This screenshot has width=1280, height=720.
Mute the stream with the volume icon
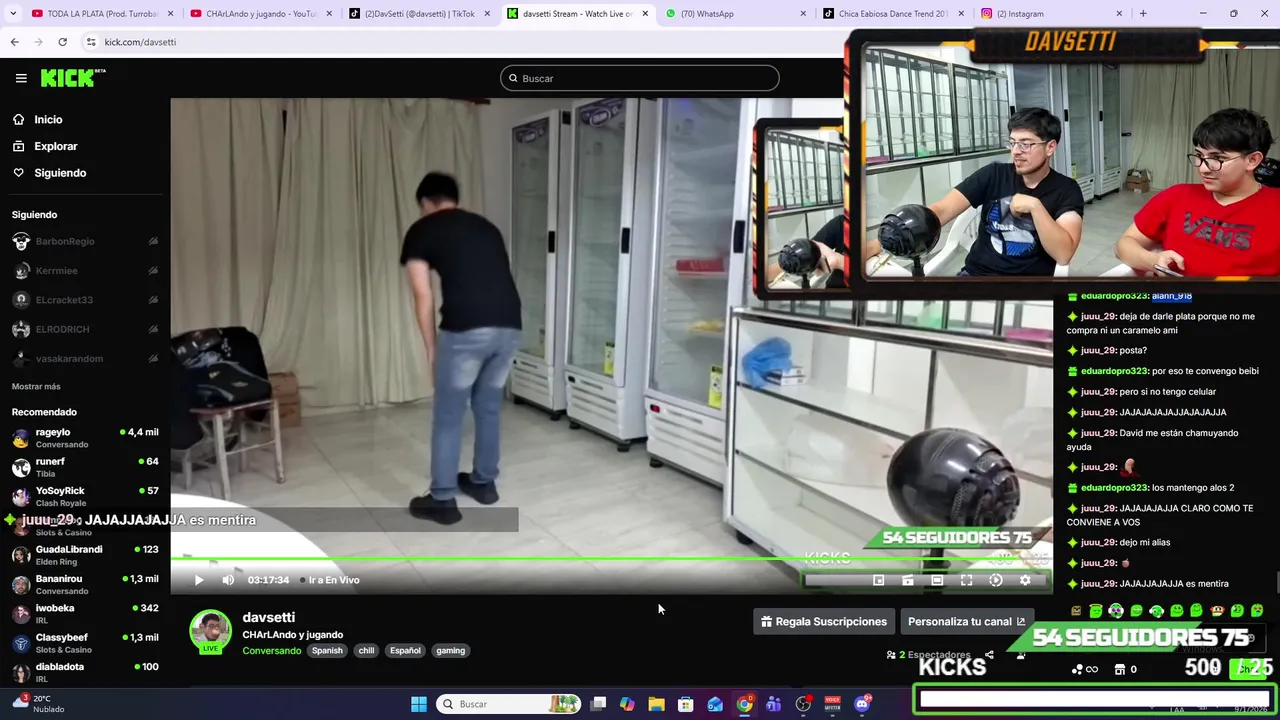pyautogui.click(x=228, y=580)
